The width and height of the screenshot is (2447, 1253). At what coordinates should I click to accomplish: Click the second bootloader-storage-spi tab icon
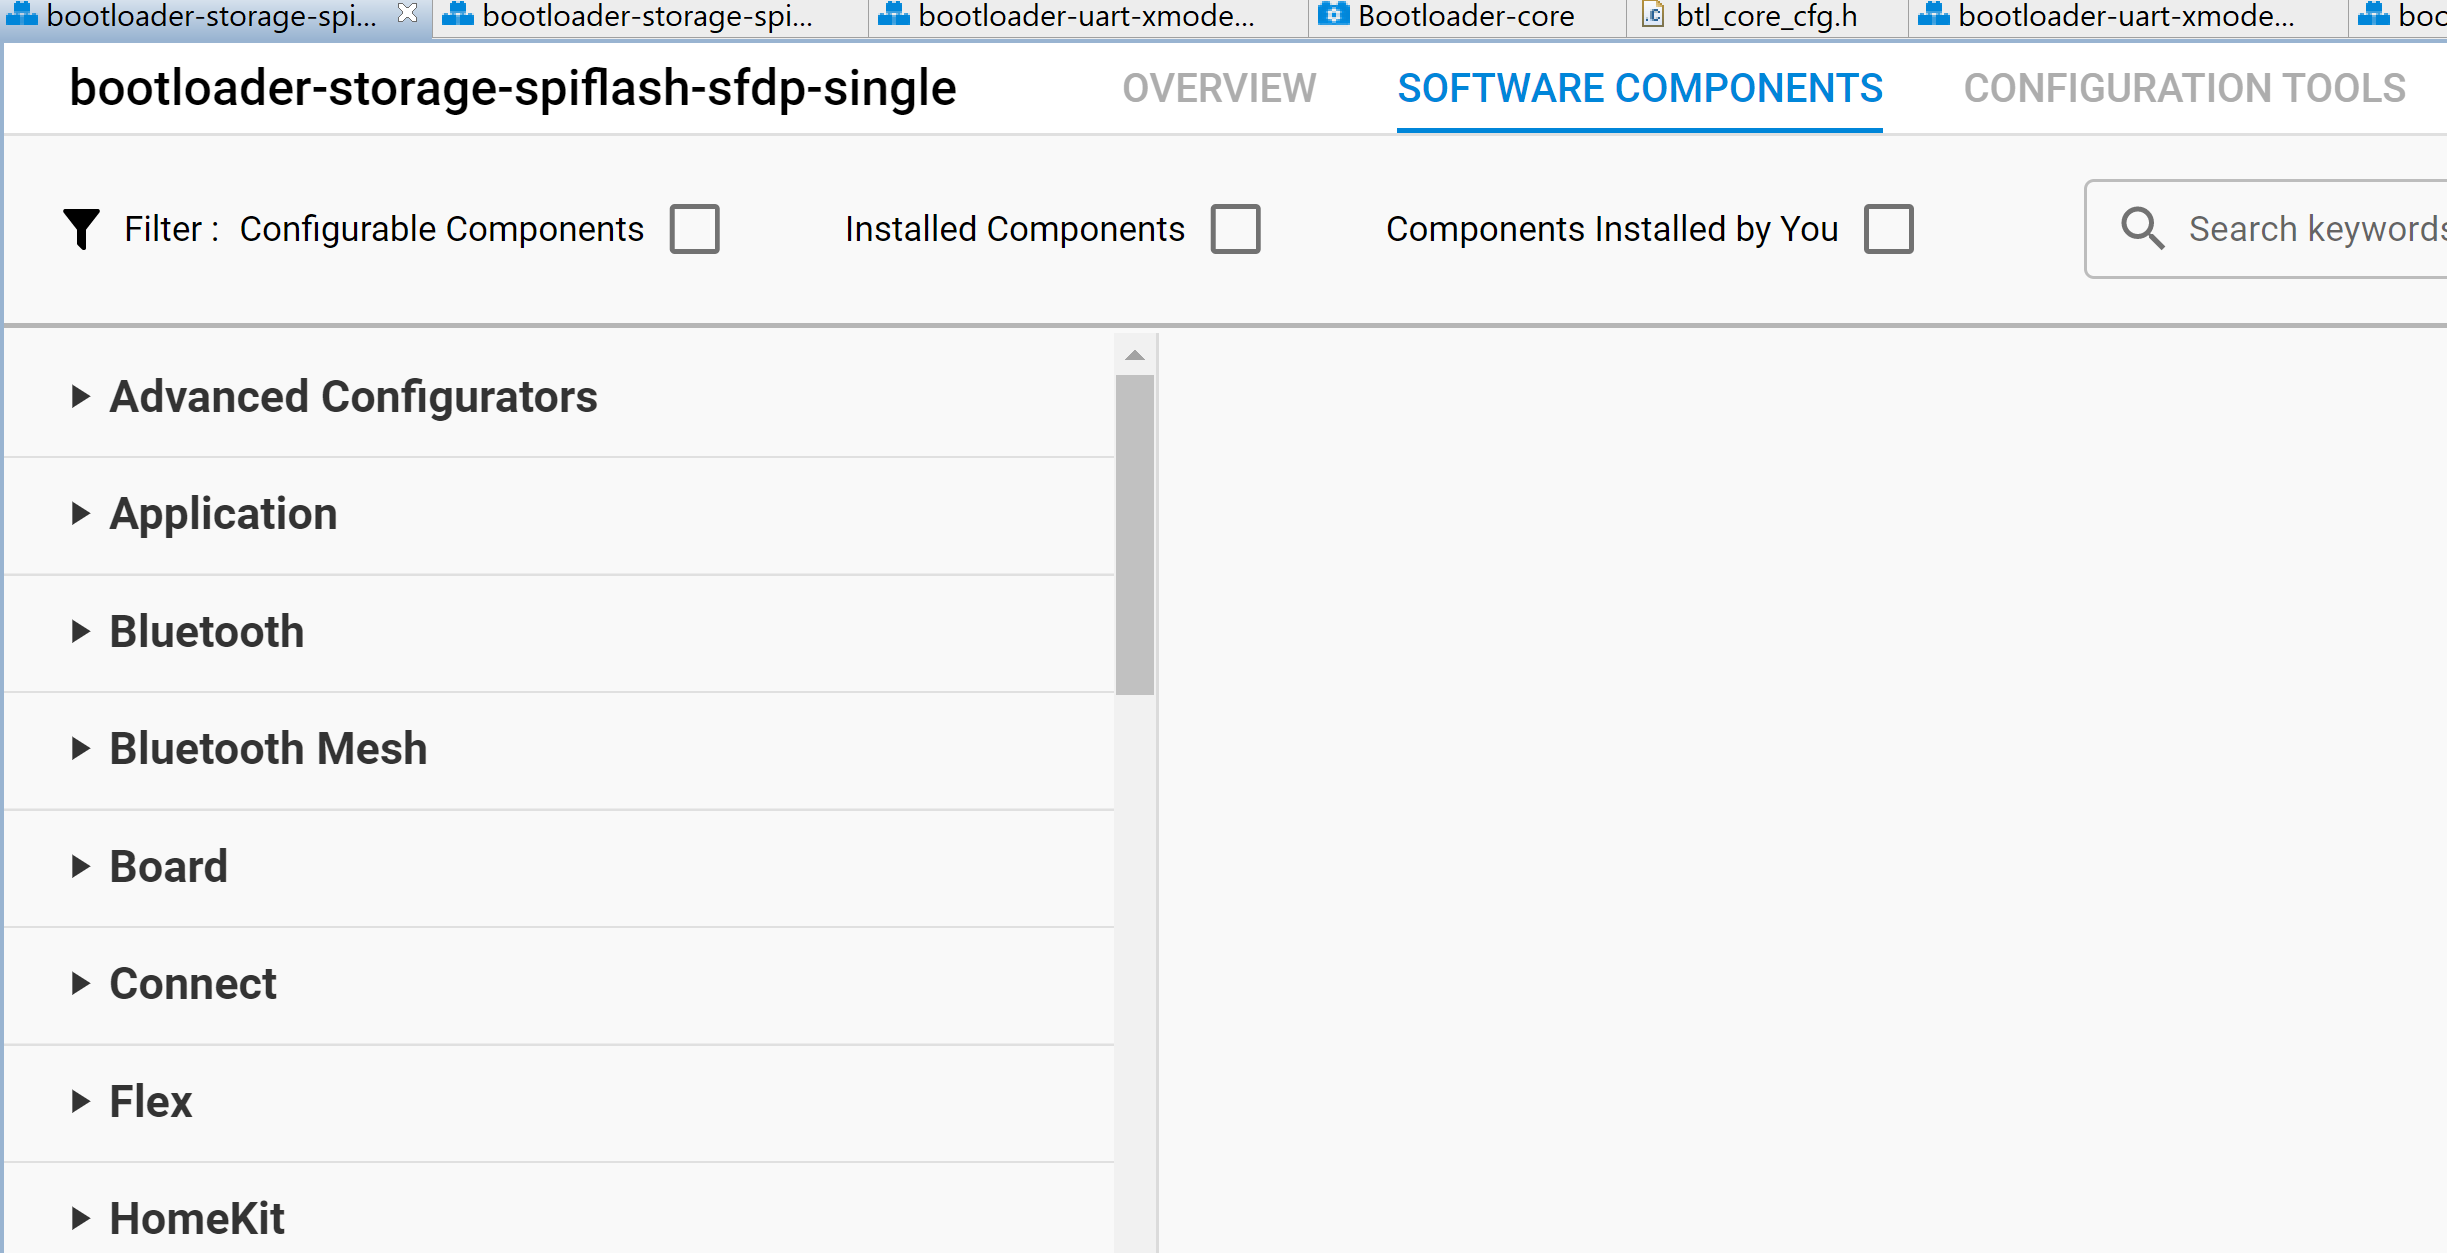coord(458,15)
